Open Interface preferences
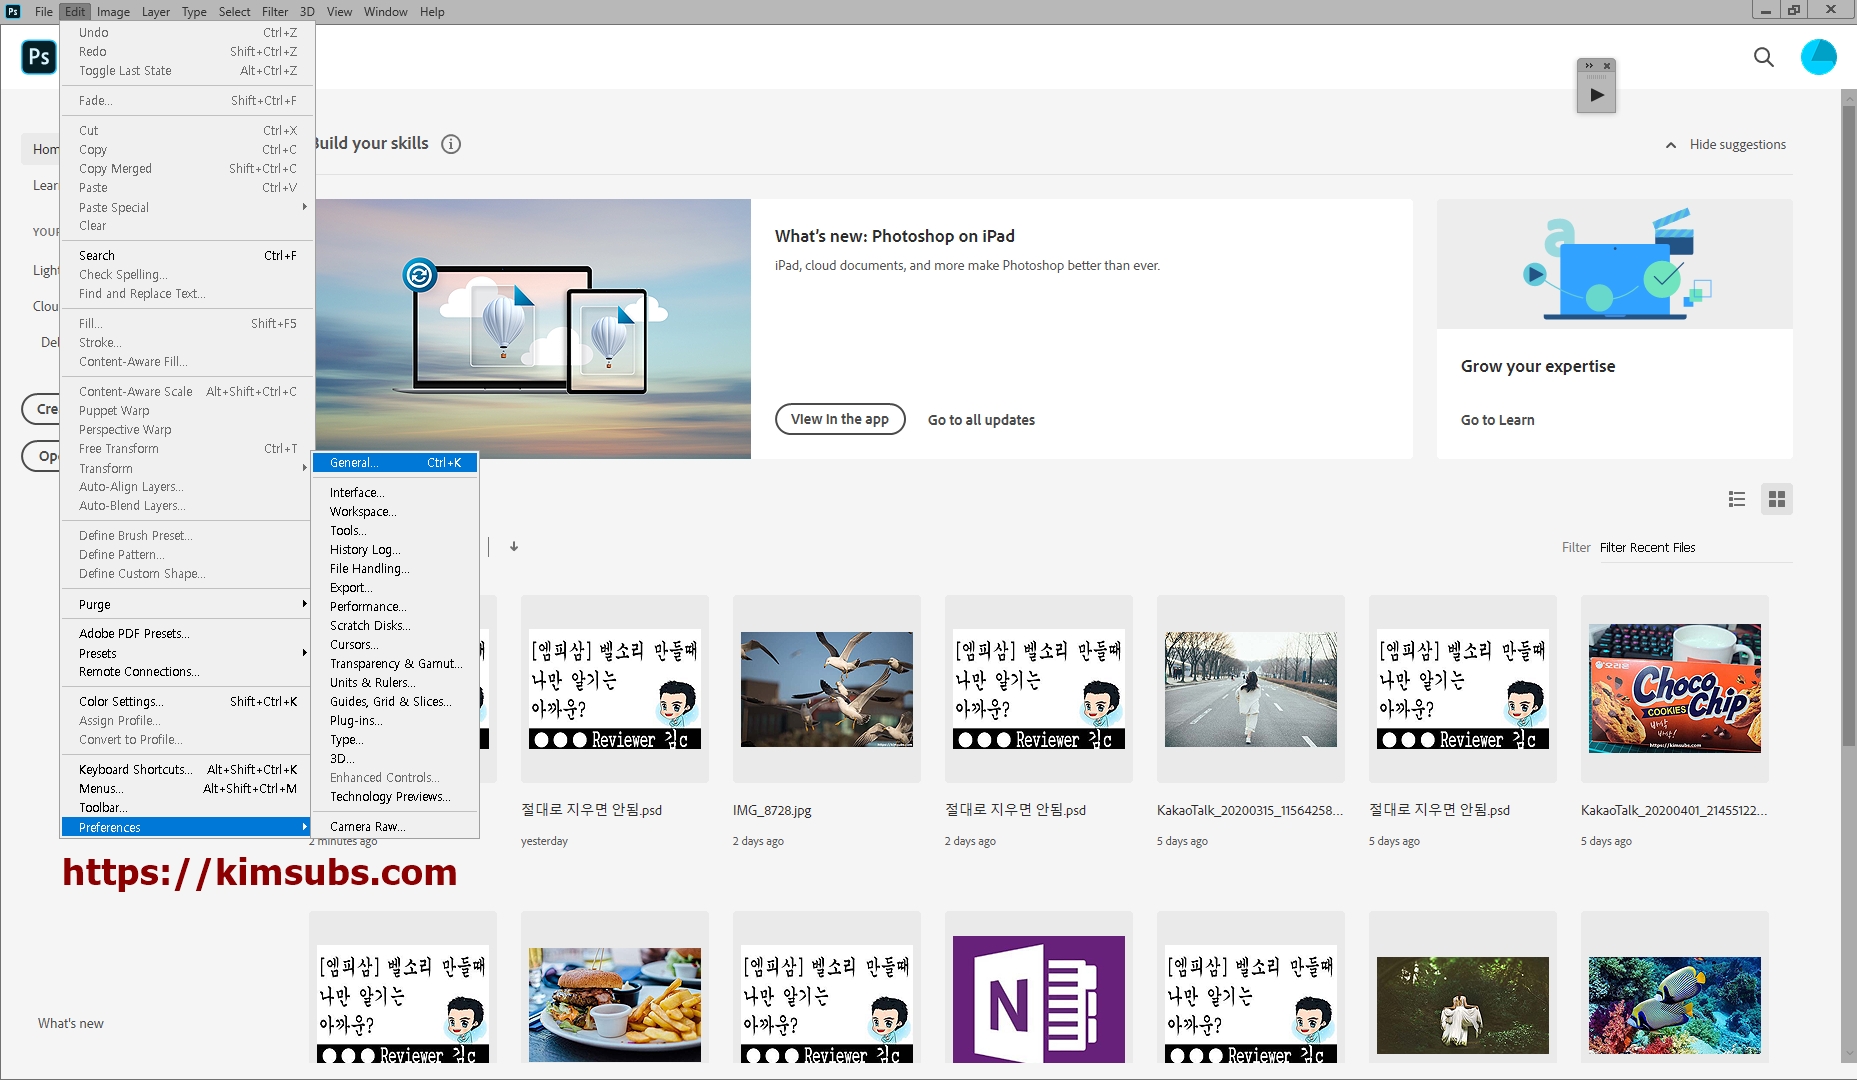Viewport: 1857px width, 1080px height. click(x=395, y=493)
